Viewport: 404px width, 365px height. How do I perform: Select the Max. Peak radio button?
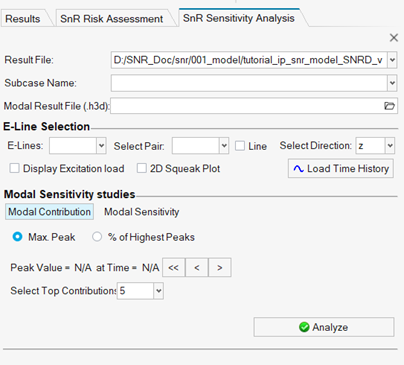coord(17,237)
